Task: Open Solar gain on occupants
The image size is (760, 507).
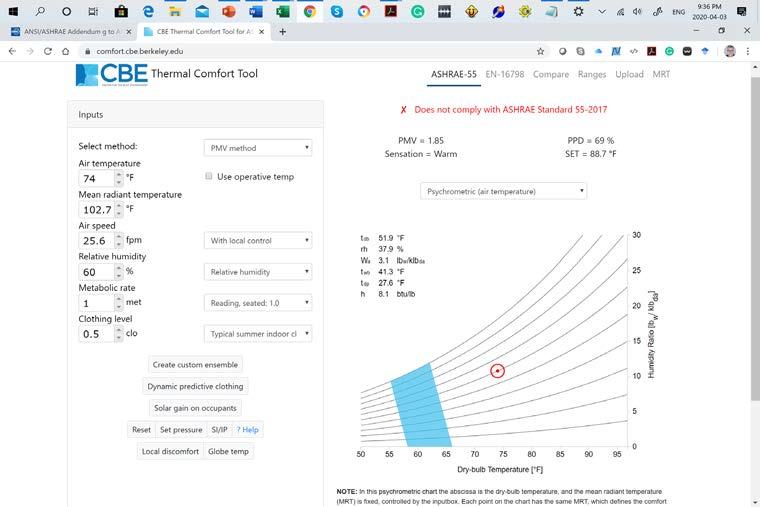Action: [x=195, y=408]
